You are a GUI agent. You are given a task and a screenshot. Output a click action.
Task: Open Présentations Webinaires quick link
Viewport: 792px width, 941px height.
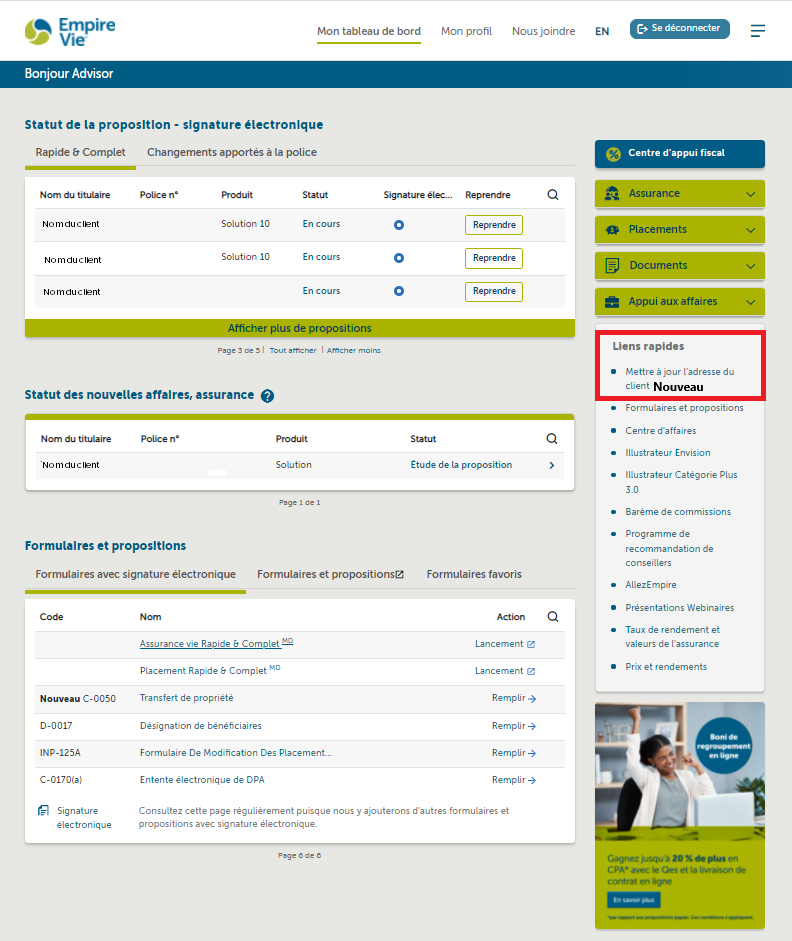tap(679, 608)
